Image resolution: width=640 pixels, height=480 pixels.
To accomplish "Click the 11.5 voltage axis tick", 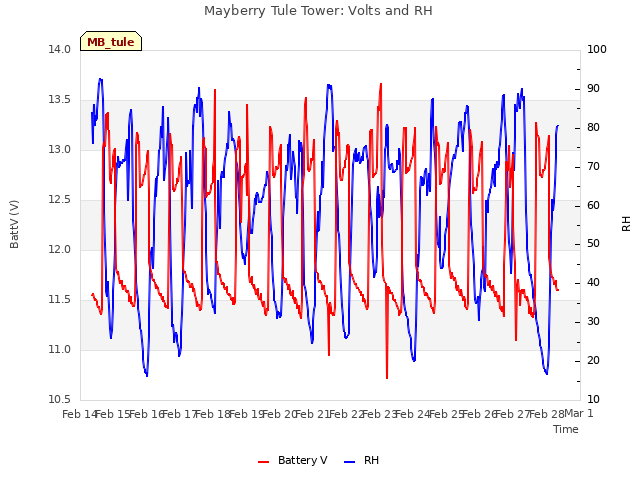I will (59, 300).
